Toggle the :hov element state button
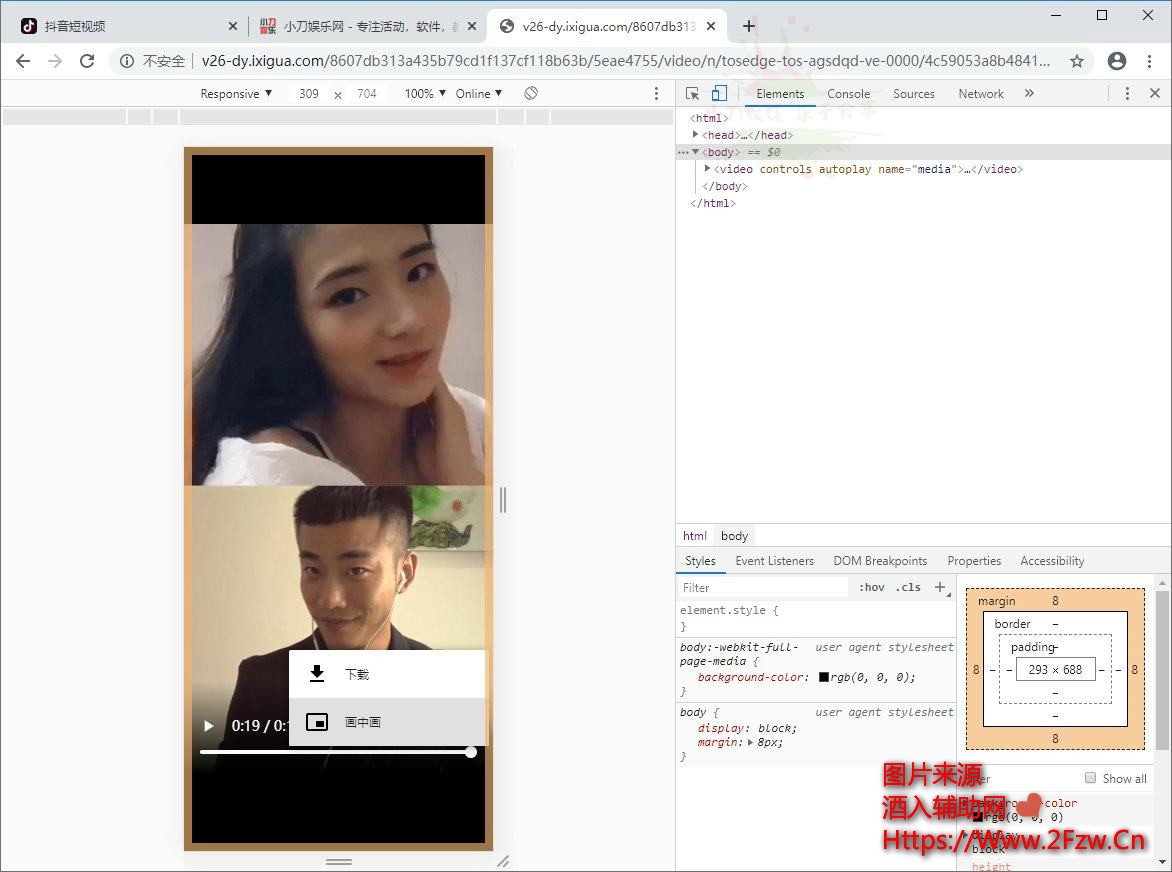The height and width of the screenshot is (872, 1172). click(872, 587)
